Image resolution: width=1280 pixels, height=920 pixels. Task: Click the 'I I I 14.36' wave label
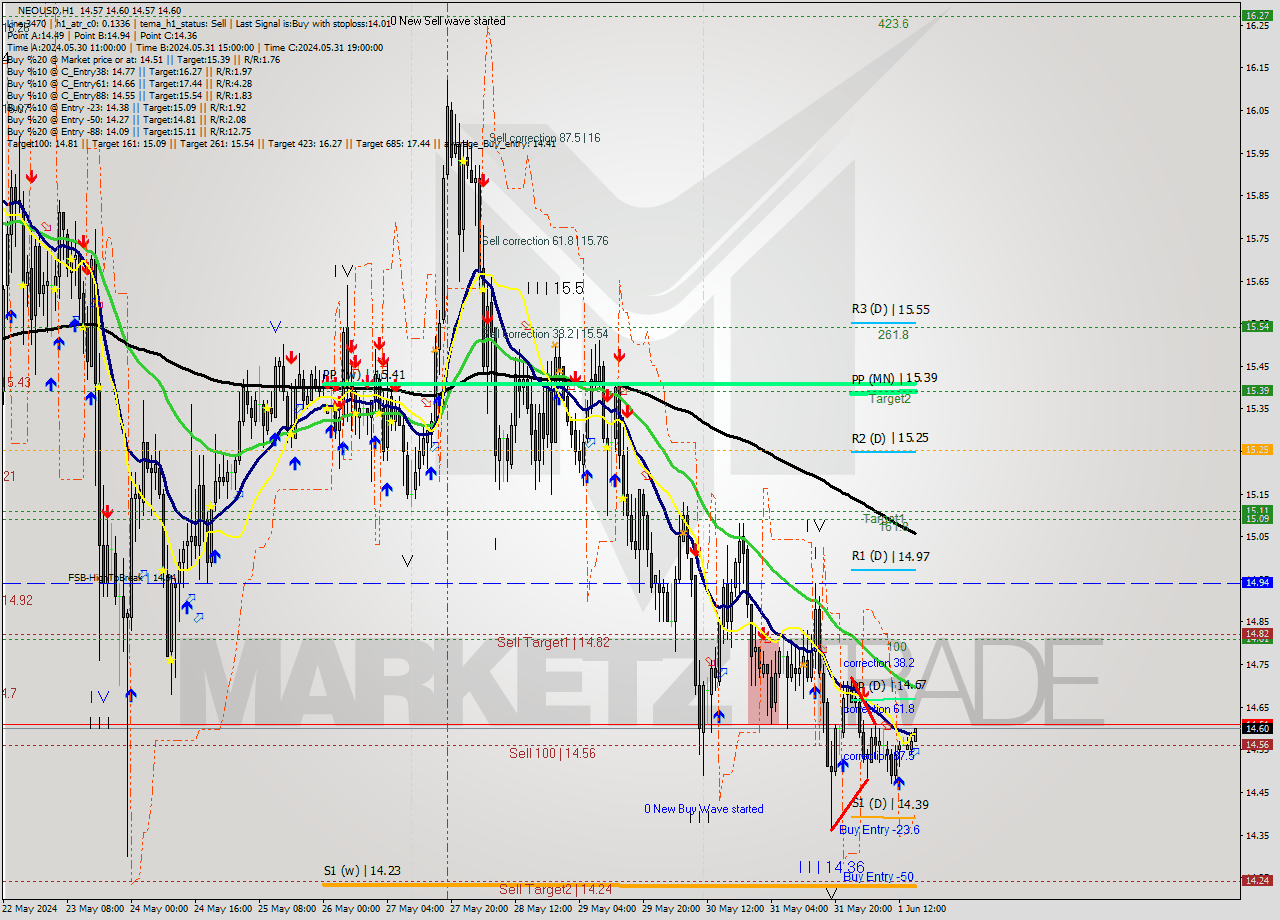tap(831, 867)
